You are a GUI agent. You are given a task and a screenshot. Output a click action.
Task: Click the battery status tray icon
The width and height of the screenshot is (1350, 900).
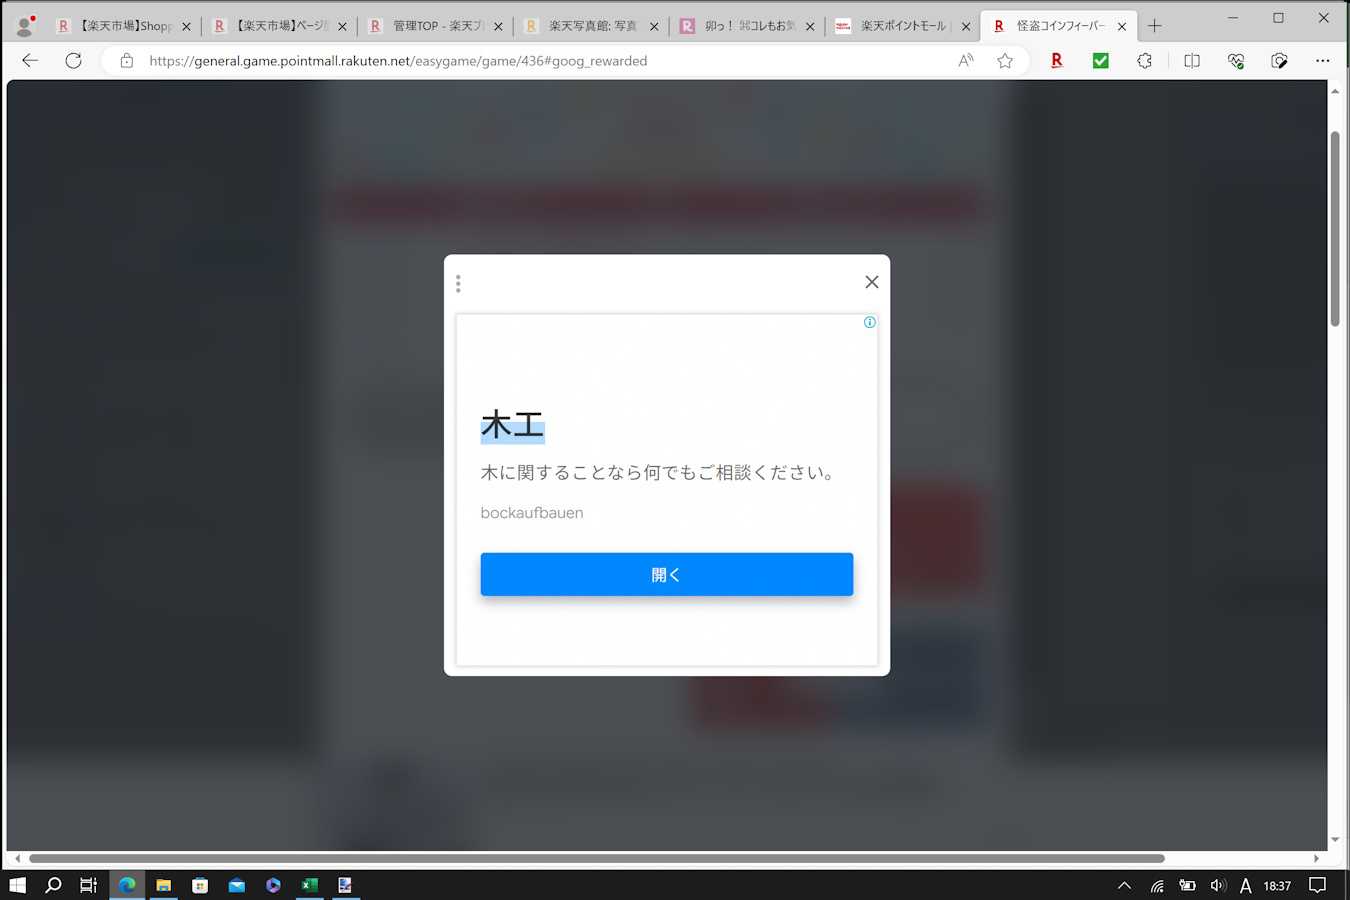1188,885
